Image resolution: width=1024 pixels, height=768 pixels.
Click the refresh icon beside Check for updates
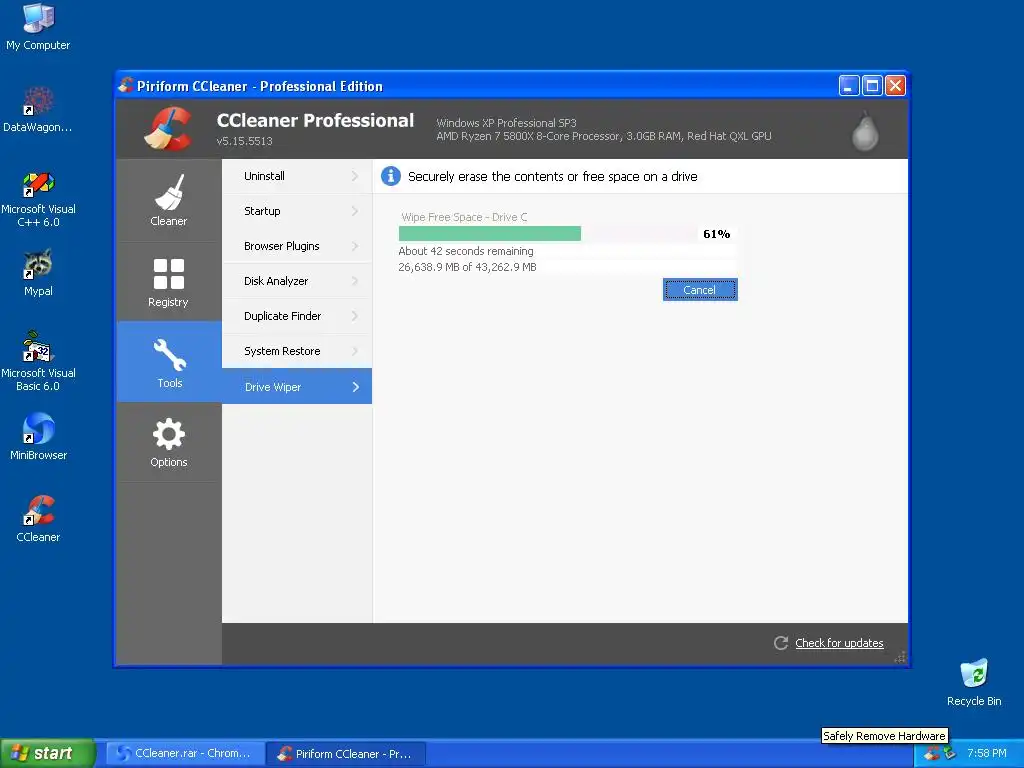[x=781, y=643]
